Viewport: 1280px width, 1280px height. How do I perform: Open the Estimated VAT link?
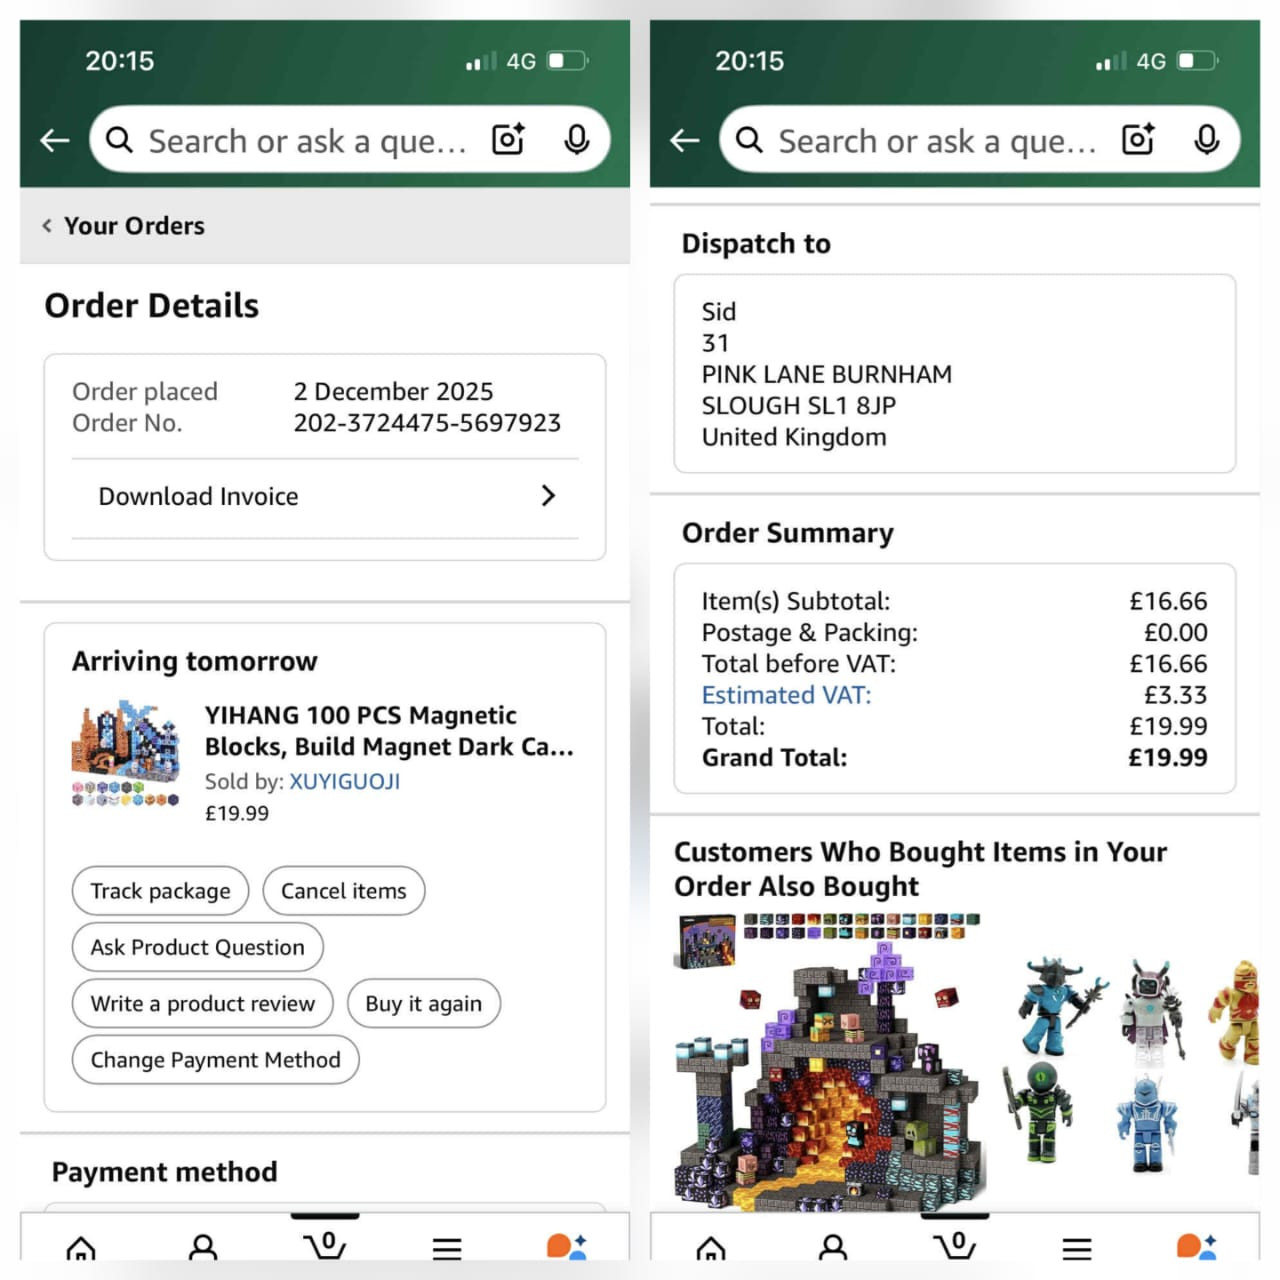[x=786, y=695]
